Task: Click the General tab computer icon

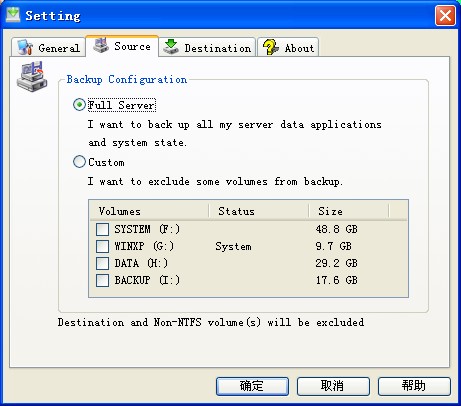Action: tap(25, 47)
